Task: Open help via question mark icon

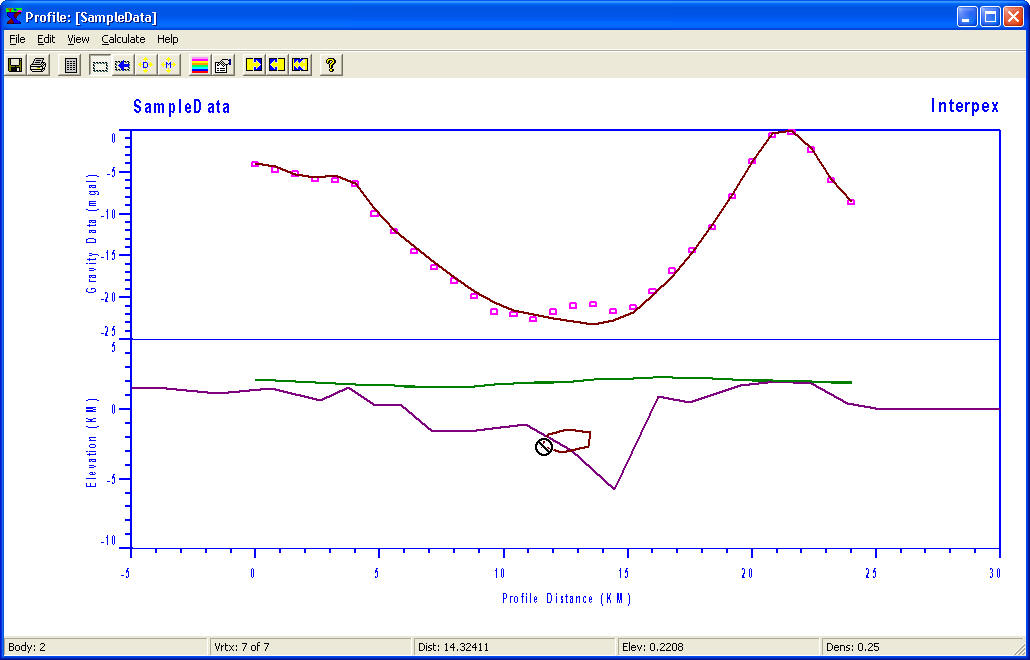Action: pos(331,65)
